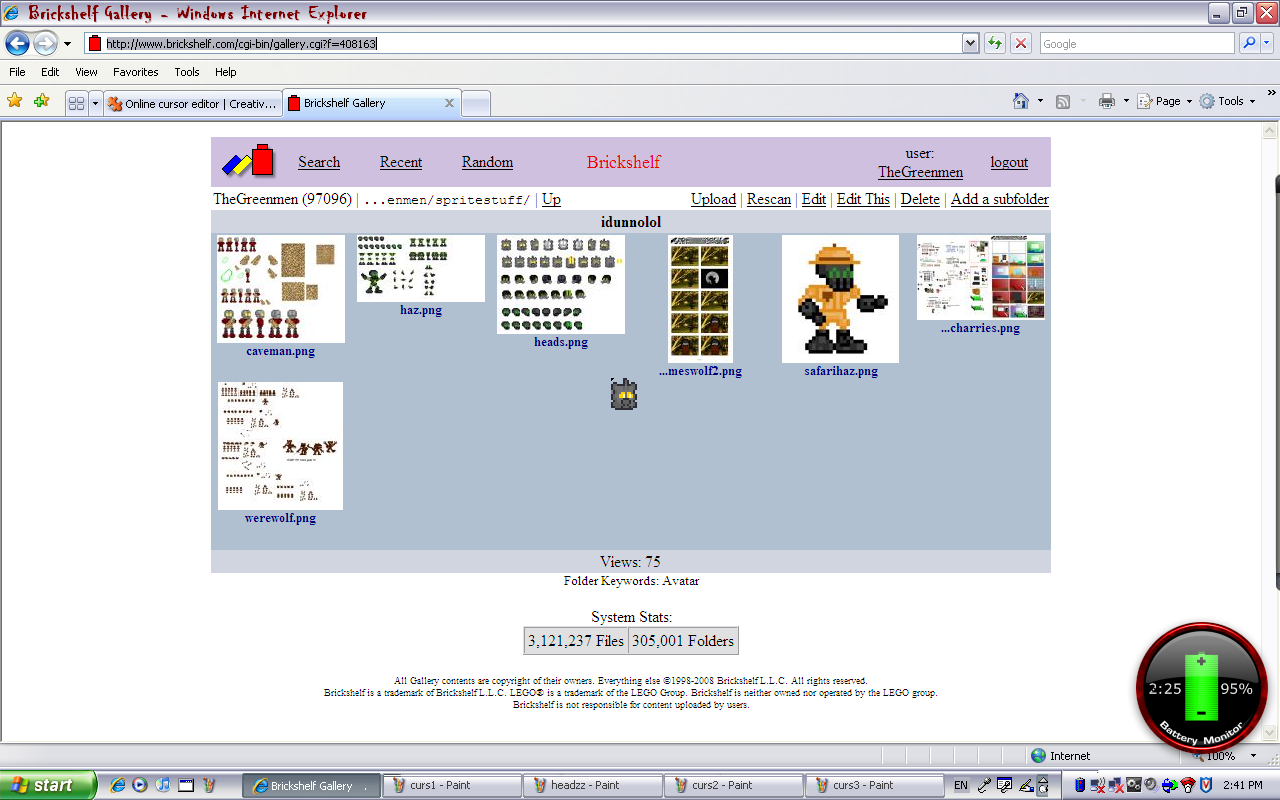Open Favorites Center with star icon
Screen dimensions: 1280x800
click(13, 101)
